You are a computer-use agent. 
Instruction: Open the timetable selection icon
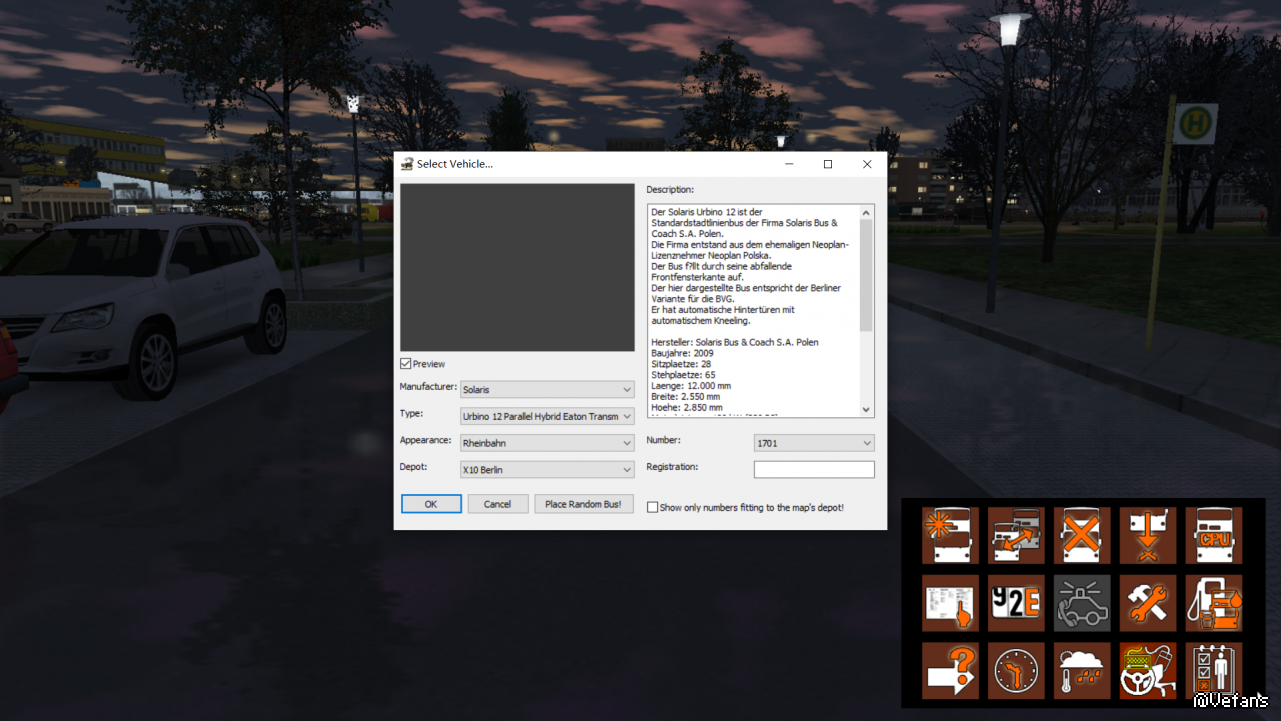950,603
